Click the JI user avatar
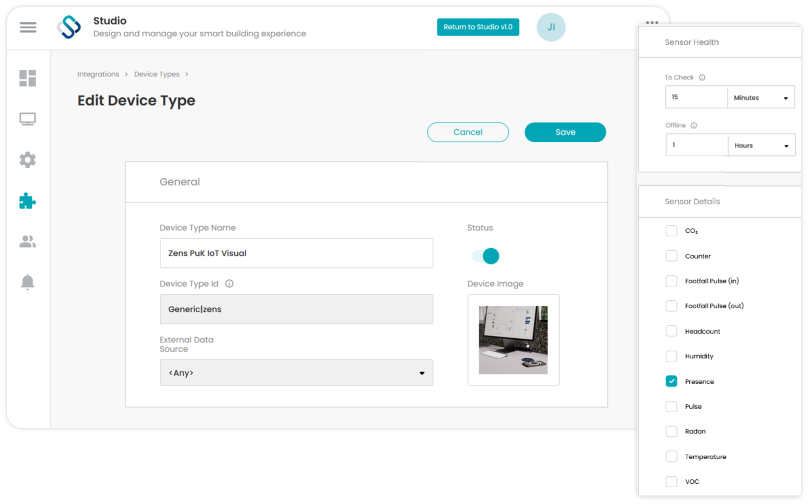Viewport: 808px width, 504px height. (x=551, y=27)
